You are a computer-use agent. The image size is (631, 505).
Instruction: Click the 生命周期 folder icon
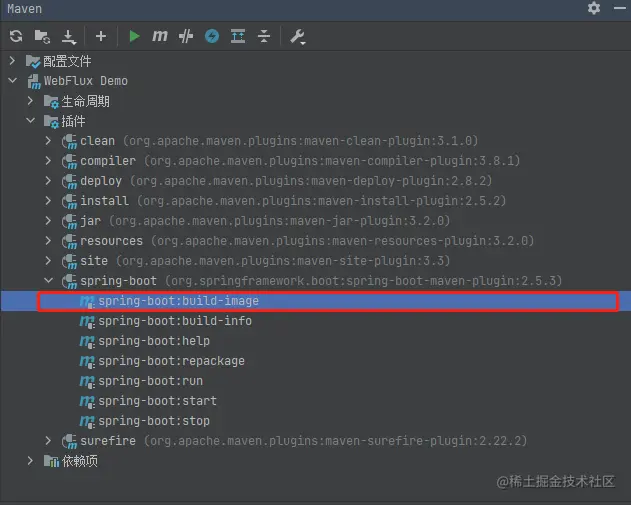click(51, 102)
